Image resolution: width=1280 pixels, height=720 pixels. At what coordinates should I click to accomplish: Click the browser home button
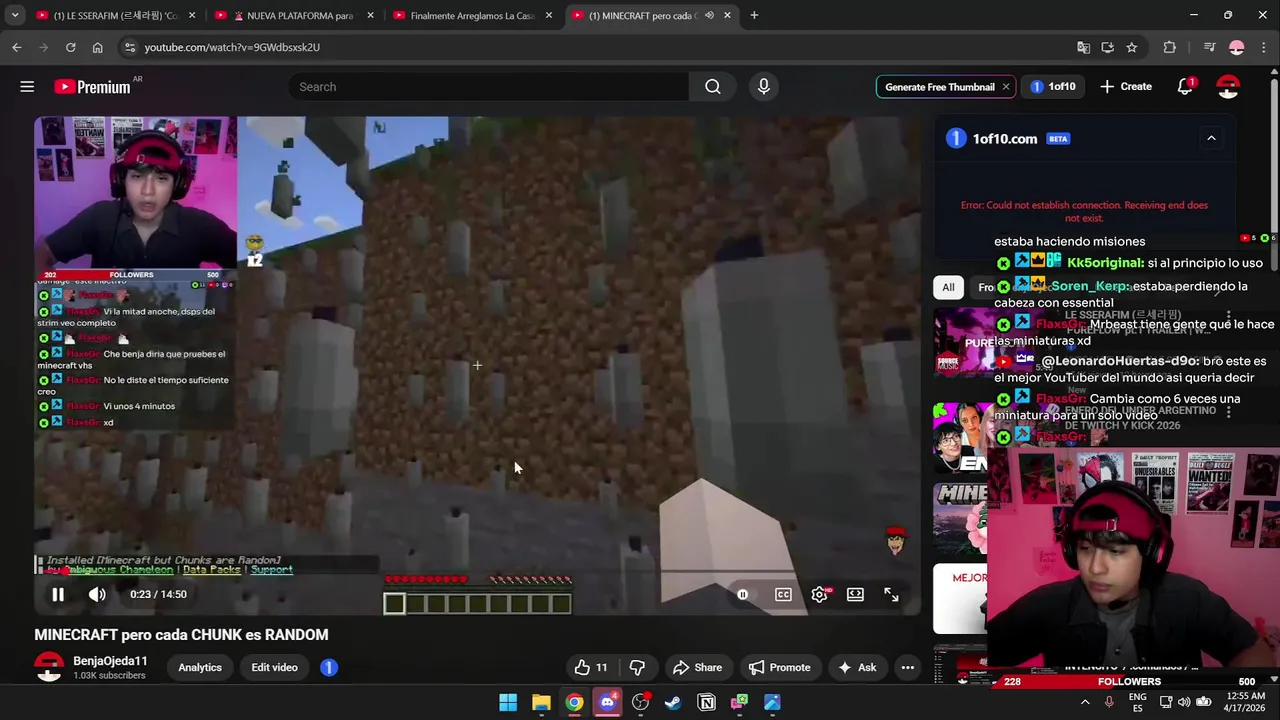pyautogui.click(x=97, y=47)
